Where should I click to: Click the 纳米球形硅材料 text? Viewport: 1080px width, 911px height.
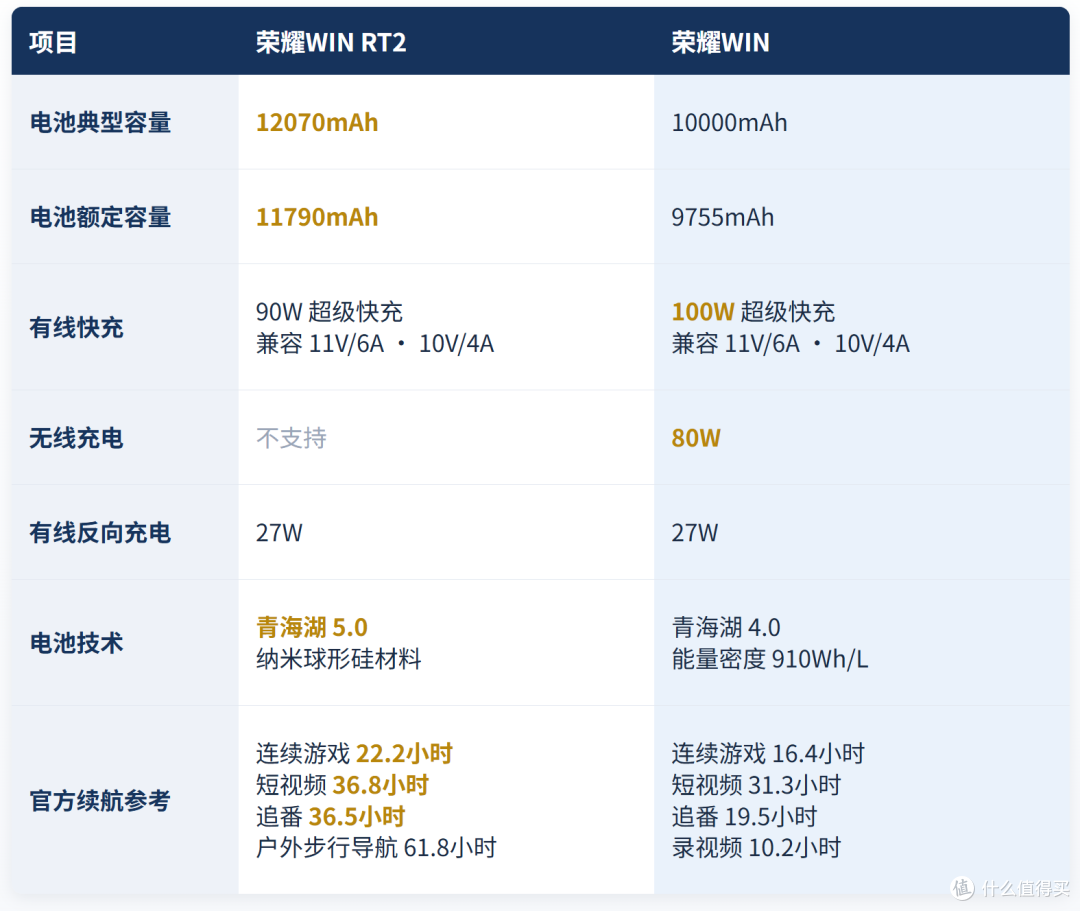point(338,659)
